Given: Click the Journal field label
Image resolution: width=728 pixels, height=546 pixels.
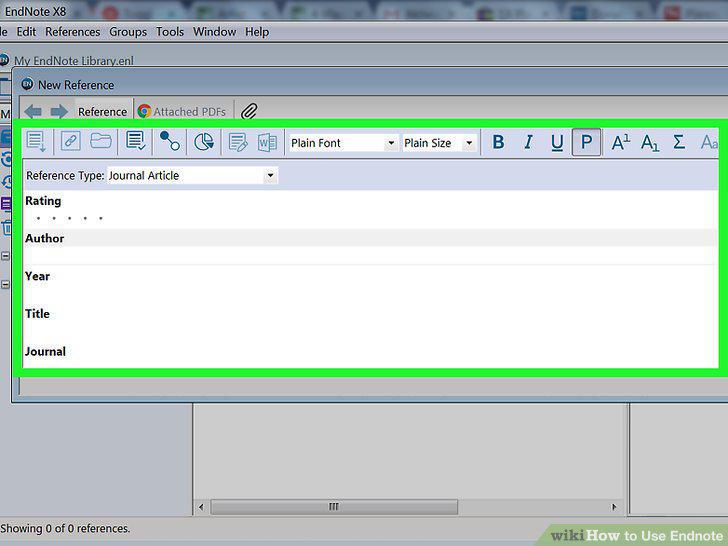Looking at the screenshot, I should click(45, 351).
